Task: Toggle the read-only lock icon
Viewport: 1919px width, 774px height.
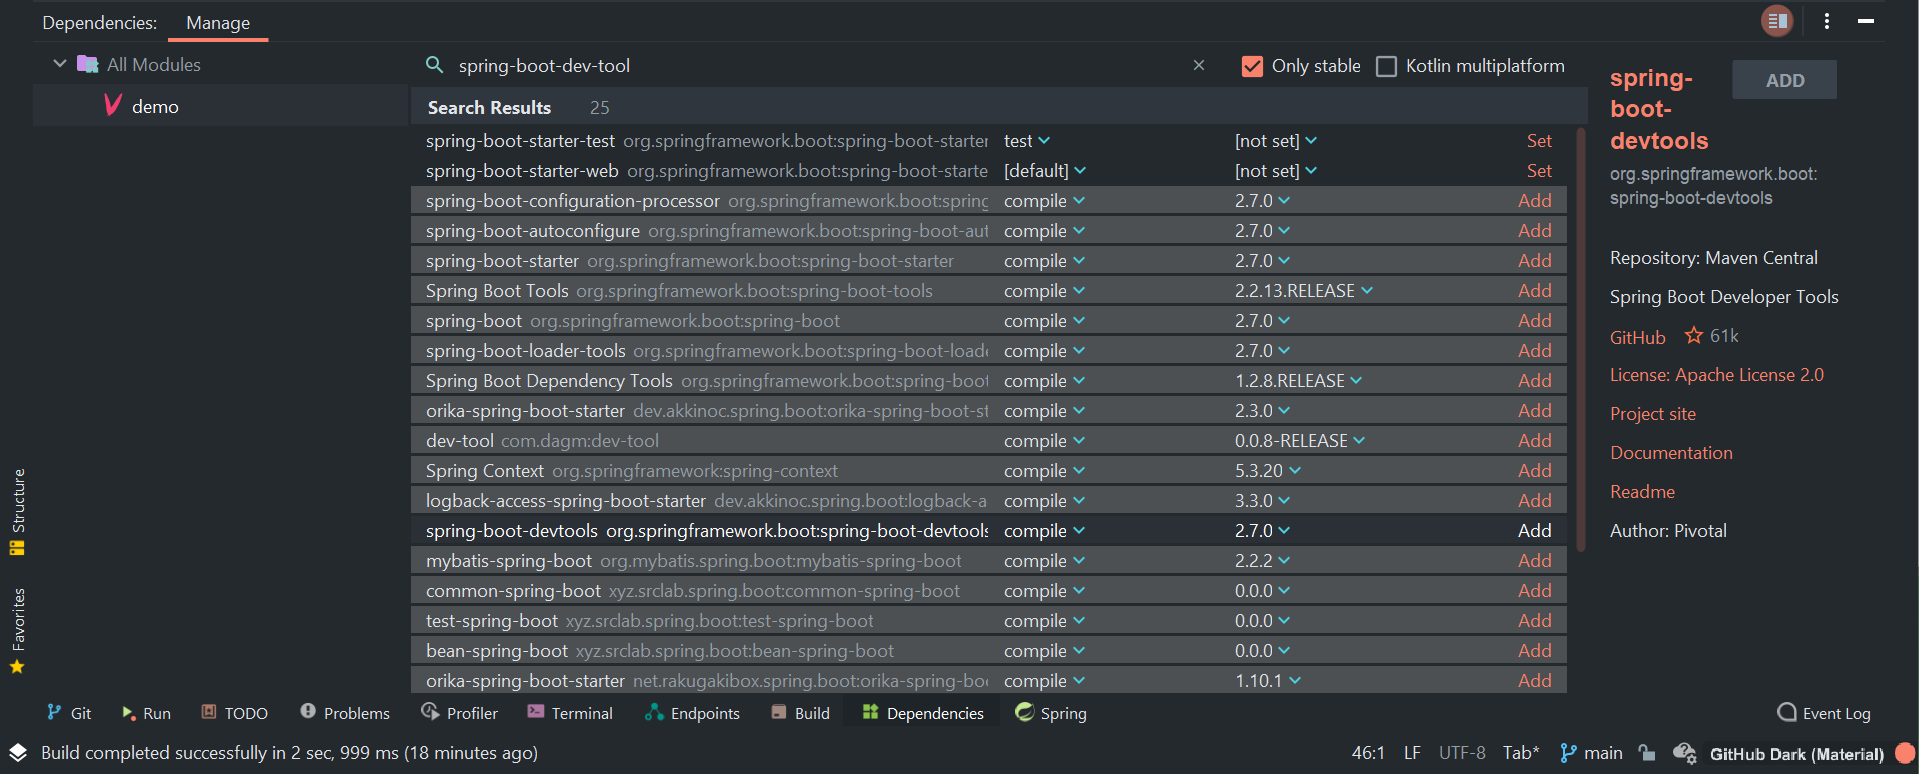Action: click(x=1647, y=753)
